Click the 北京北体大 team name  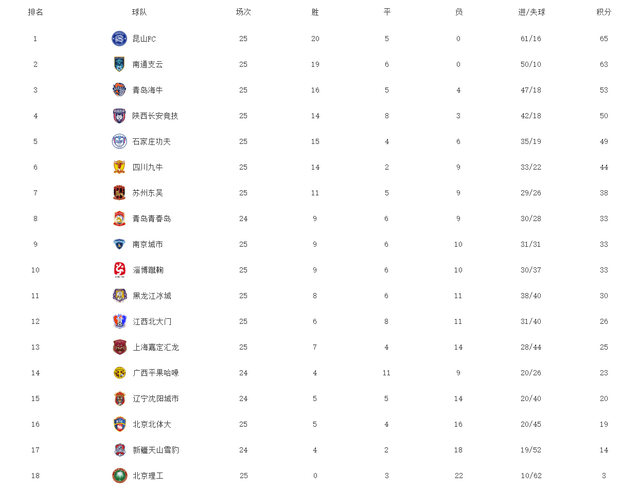coord(152,424)
